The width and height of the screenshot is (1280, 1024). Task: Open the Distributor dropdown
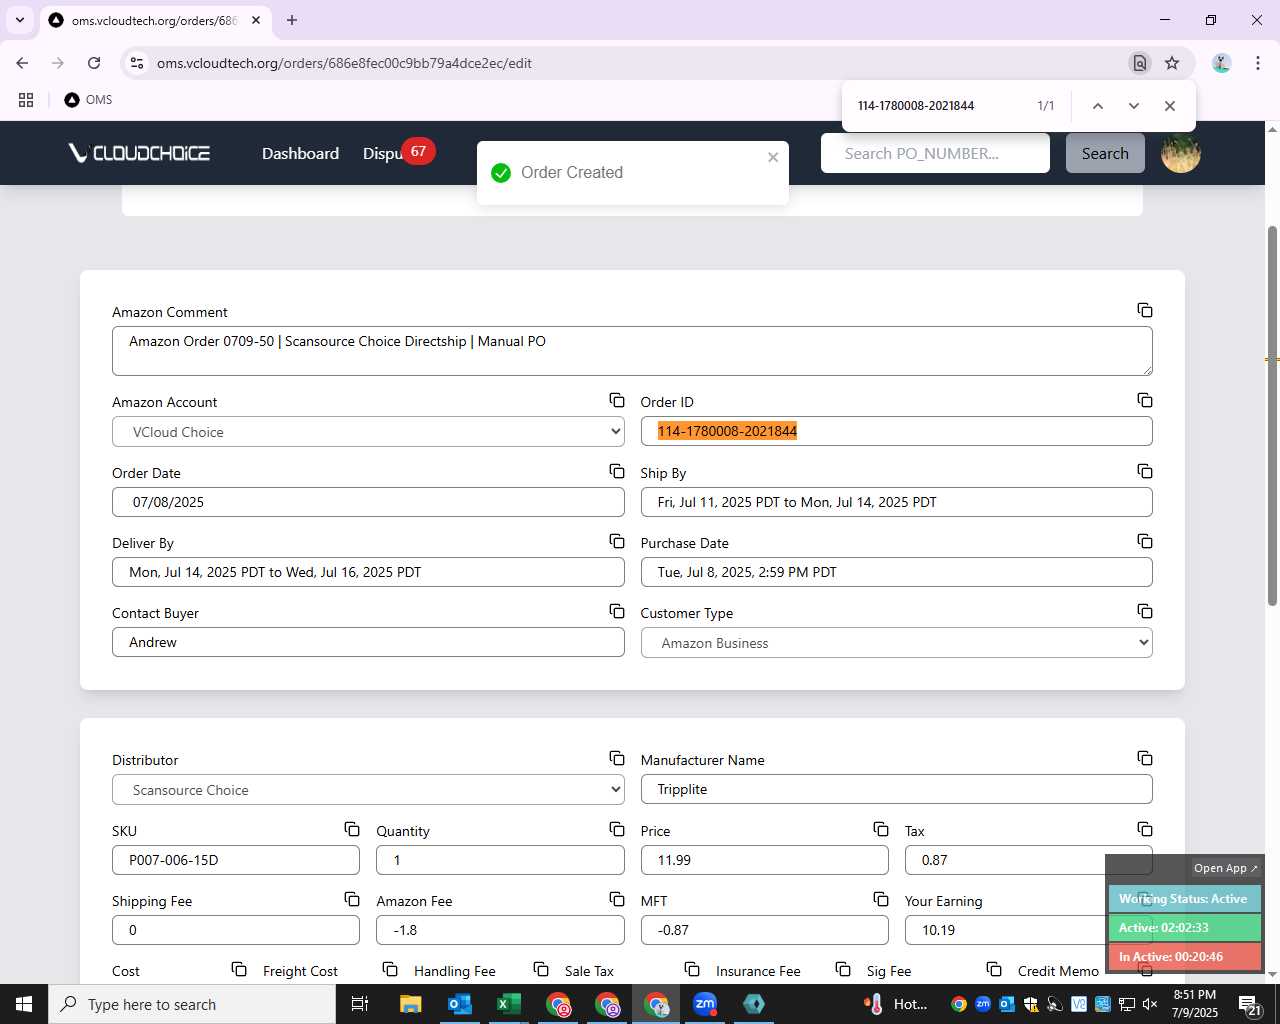click(368, 790)
